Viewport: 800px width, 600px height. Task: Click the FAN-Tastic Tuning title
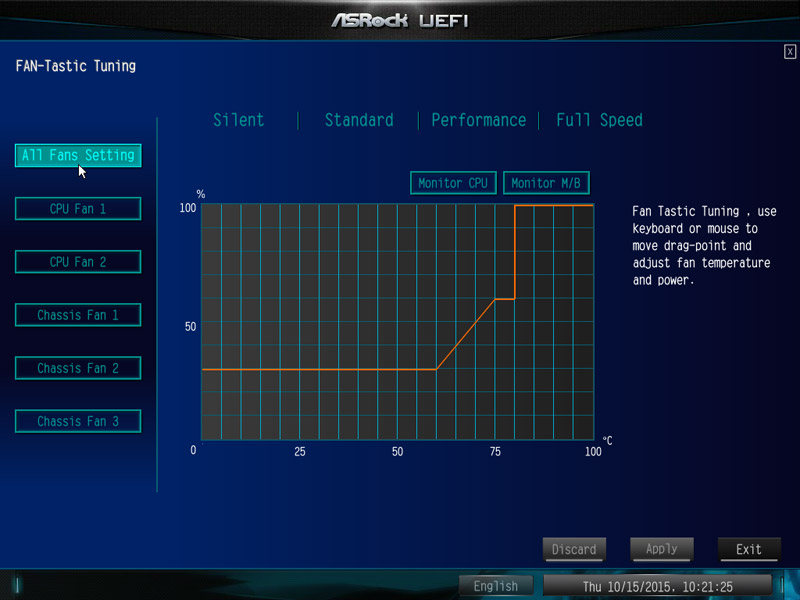point(76,66)
